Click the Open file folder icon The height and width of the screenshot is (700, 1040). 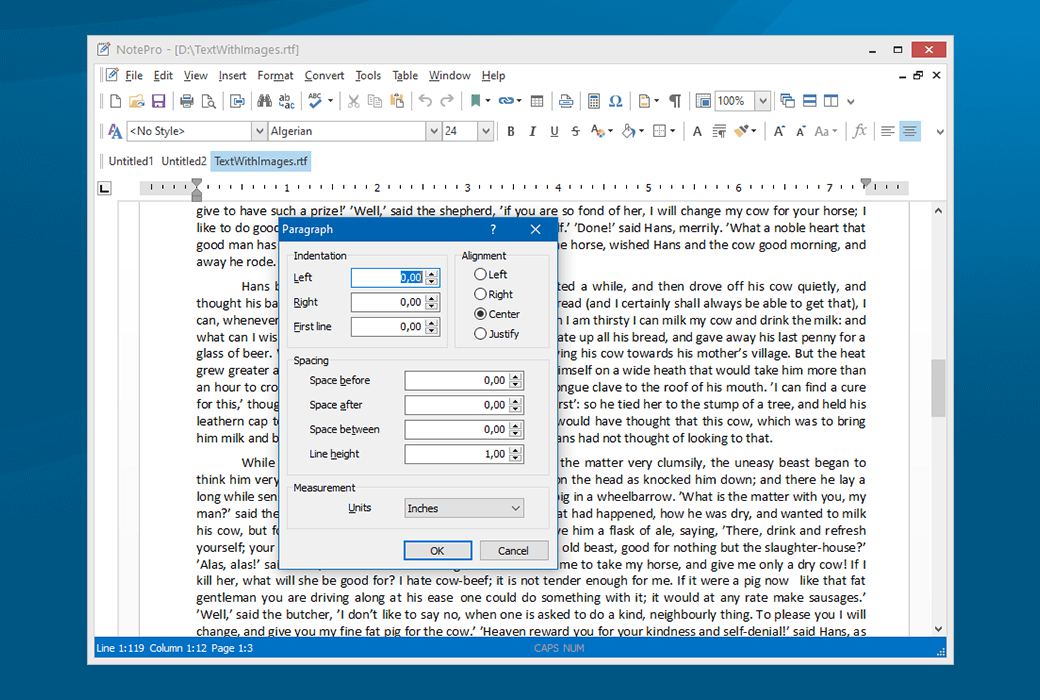137,101
